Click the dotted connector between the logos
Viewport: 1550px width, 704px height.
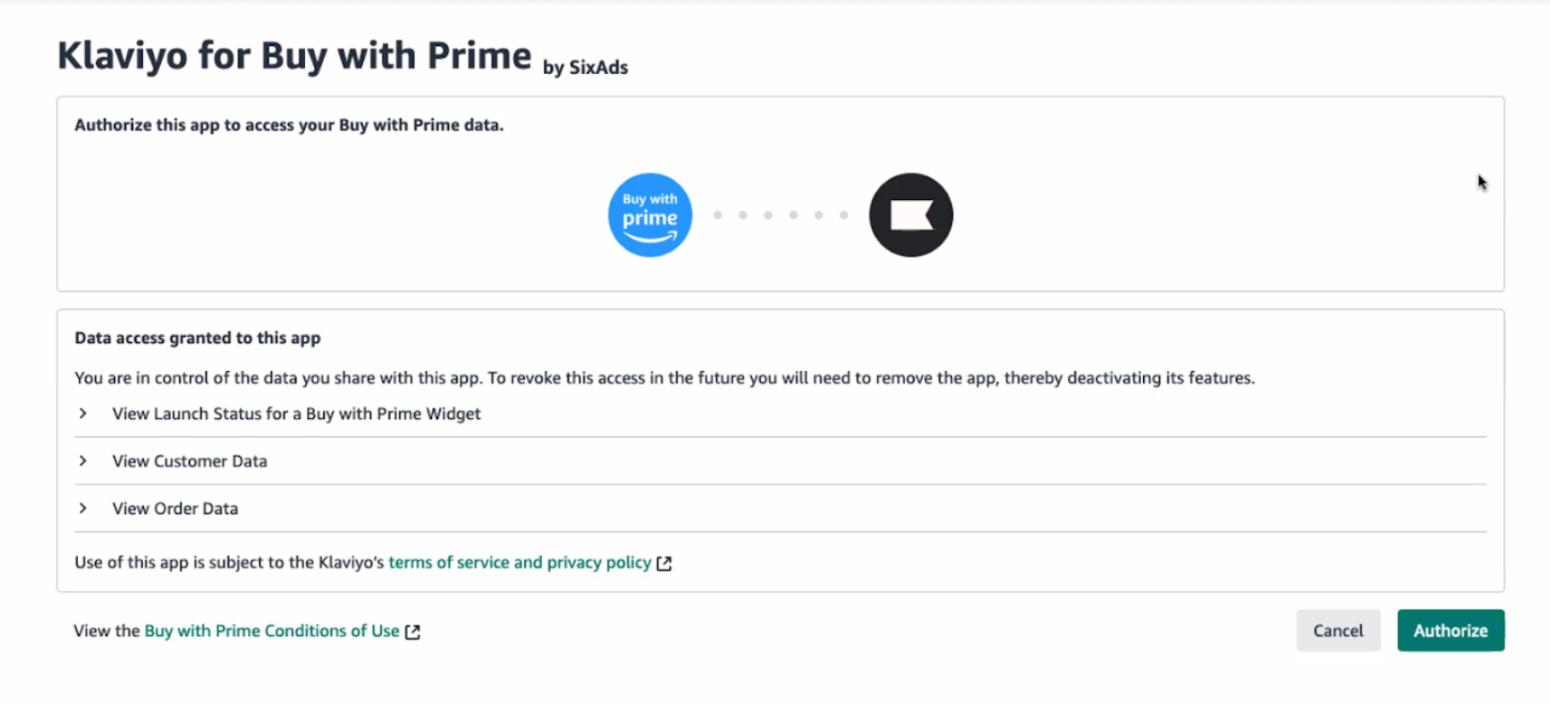pos(780,215)
